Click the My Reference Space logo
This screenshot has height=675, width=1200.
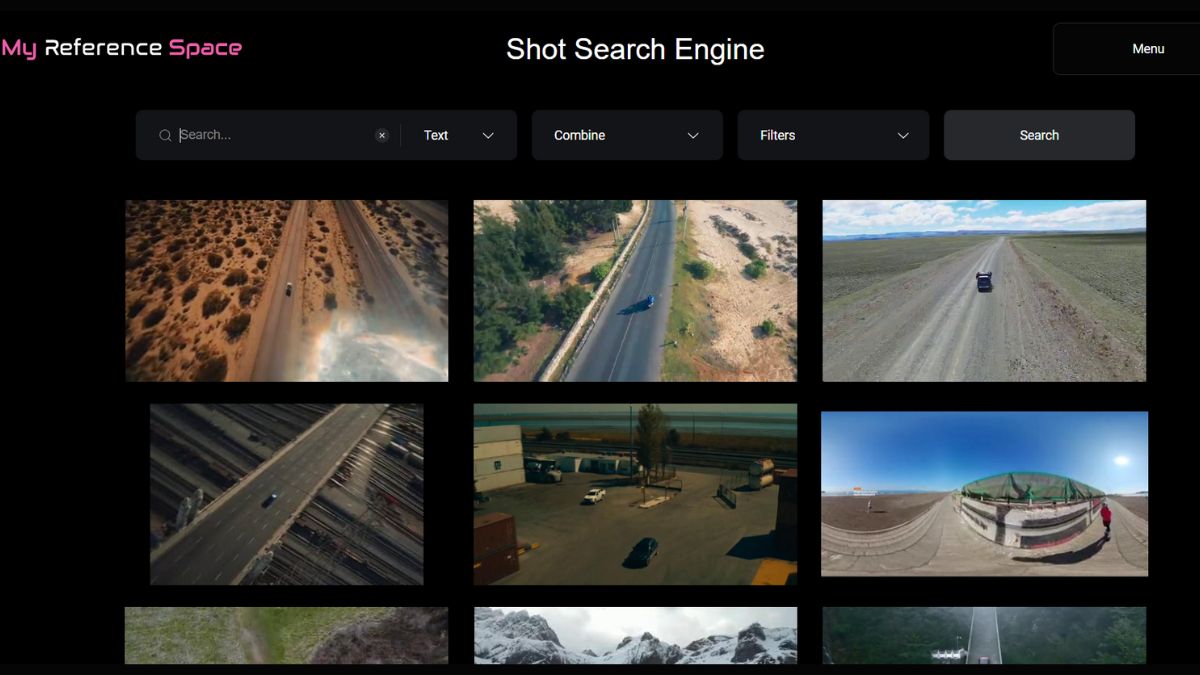coord(122,46)
